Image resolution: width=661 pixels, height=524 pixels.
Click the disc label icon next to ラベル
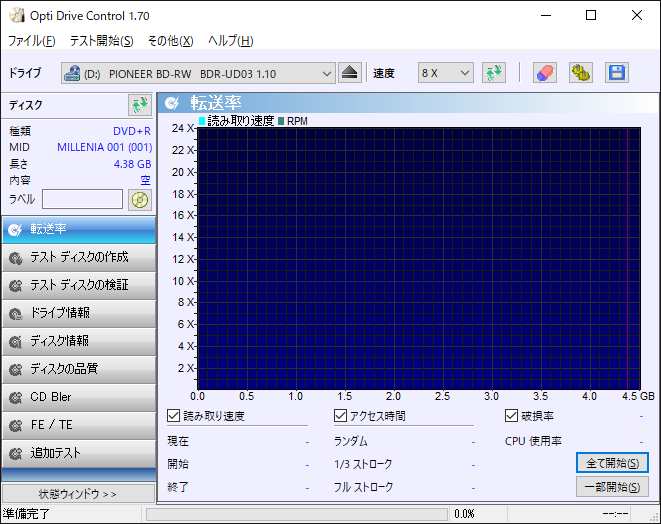pyautogui.click(x=140, y=199)
